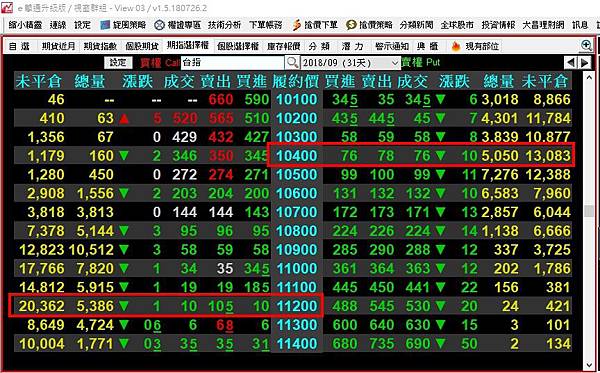Click the application logo icon in title bar
The width and height of the screenshot is (600, 373).
(7, 8)
